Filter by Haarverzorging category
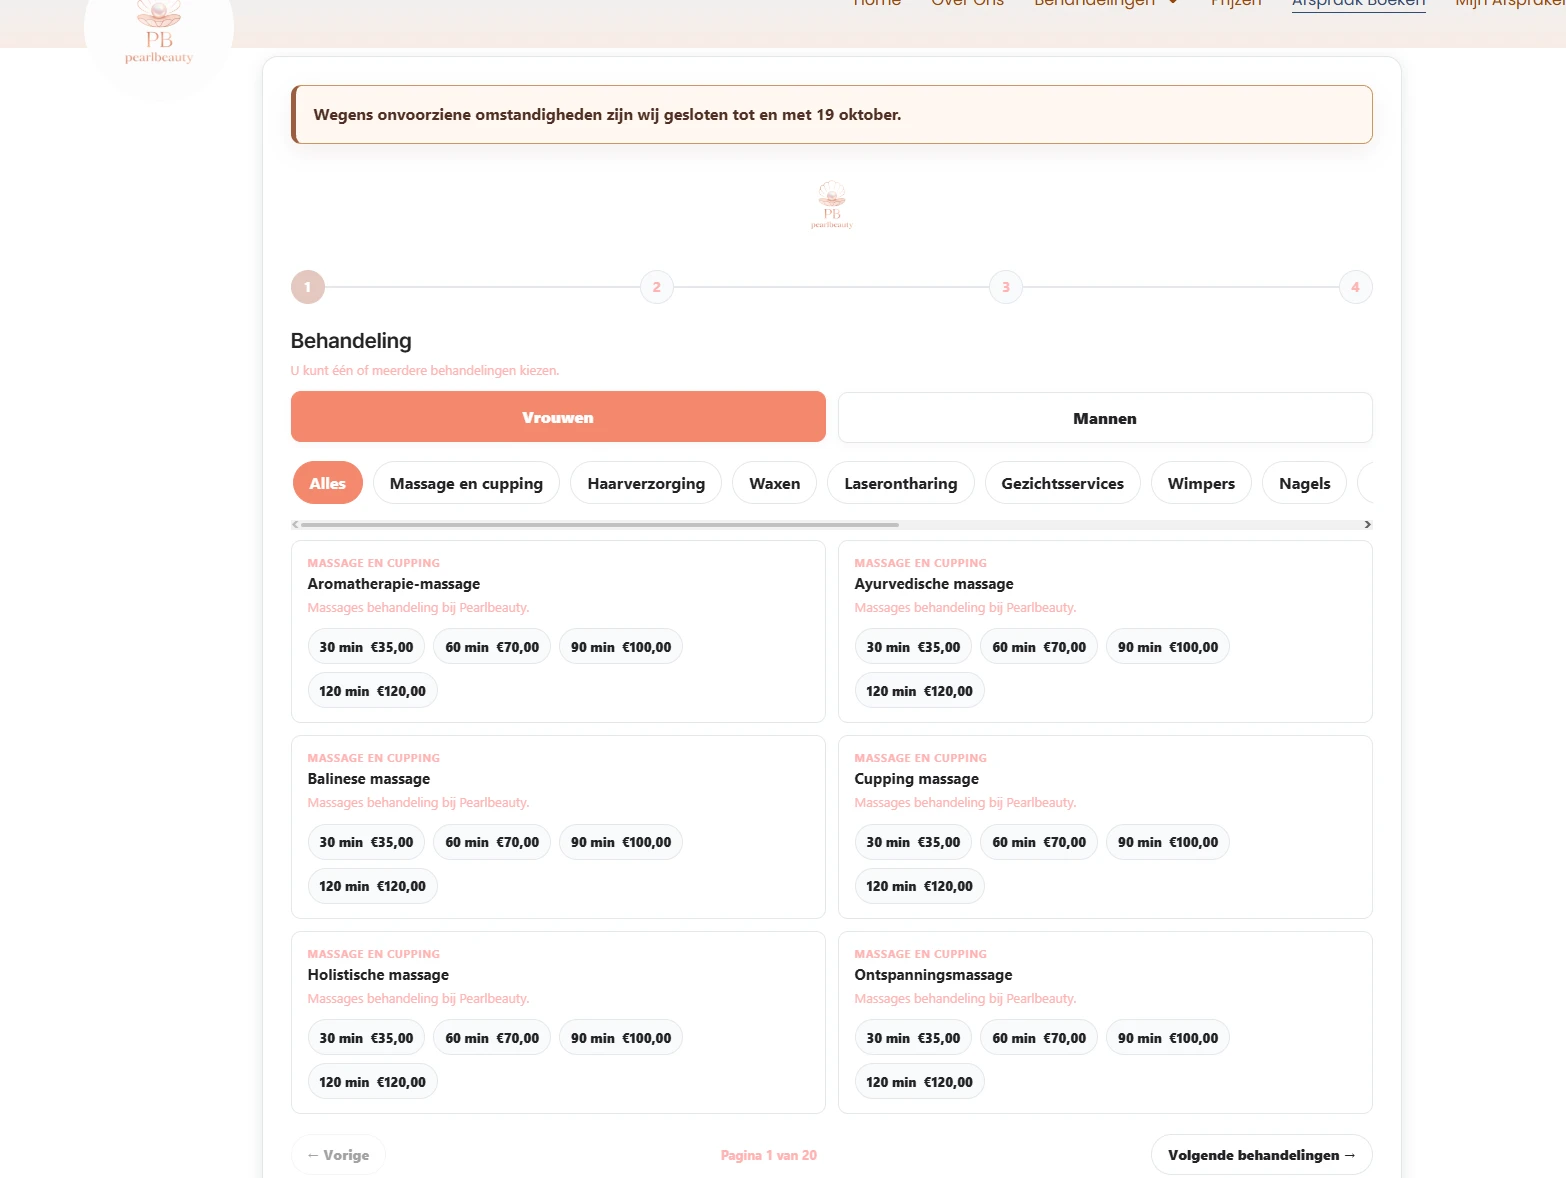 (x=646, y=483)
